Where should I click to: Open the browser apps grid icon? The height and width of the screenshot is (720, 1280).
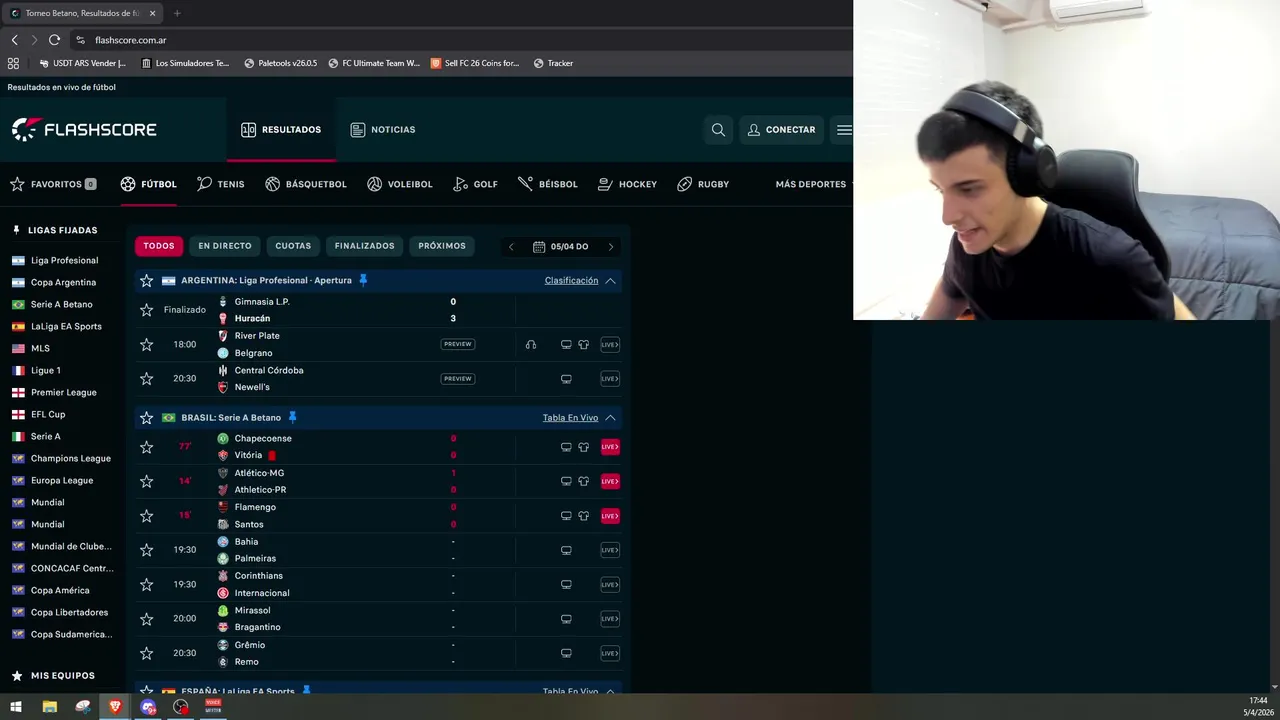(x=13, y=63)
